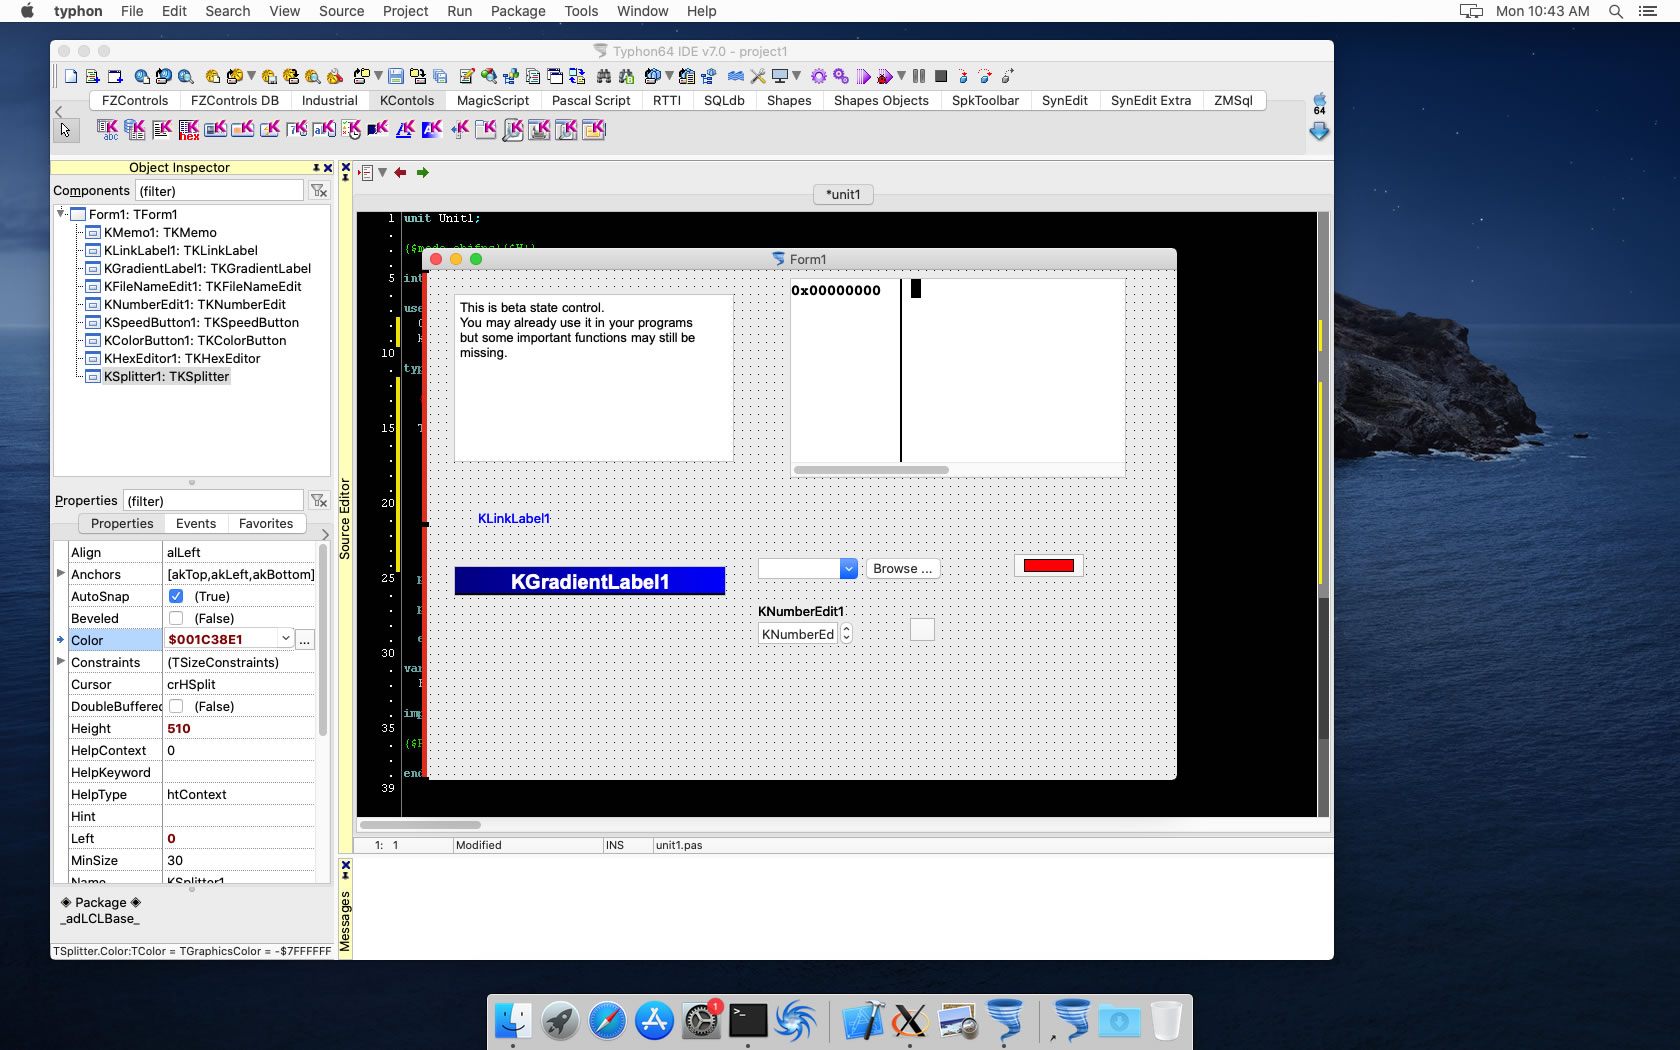Expand the Constraints property
Viewport: 1680px width, 1050px height.
coord(61,662)
